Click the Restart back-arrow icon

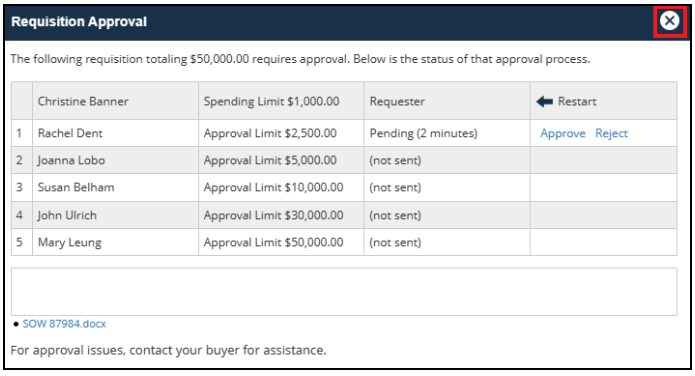pyautogui.click(x=544, y=102)
